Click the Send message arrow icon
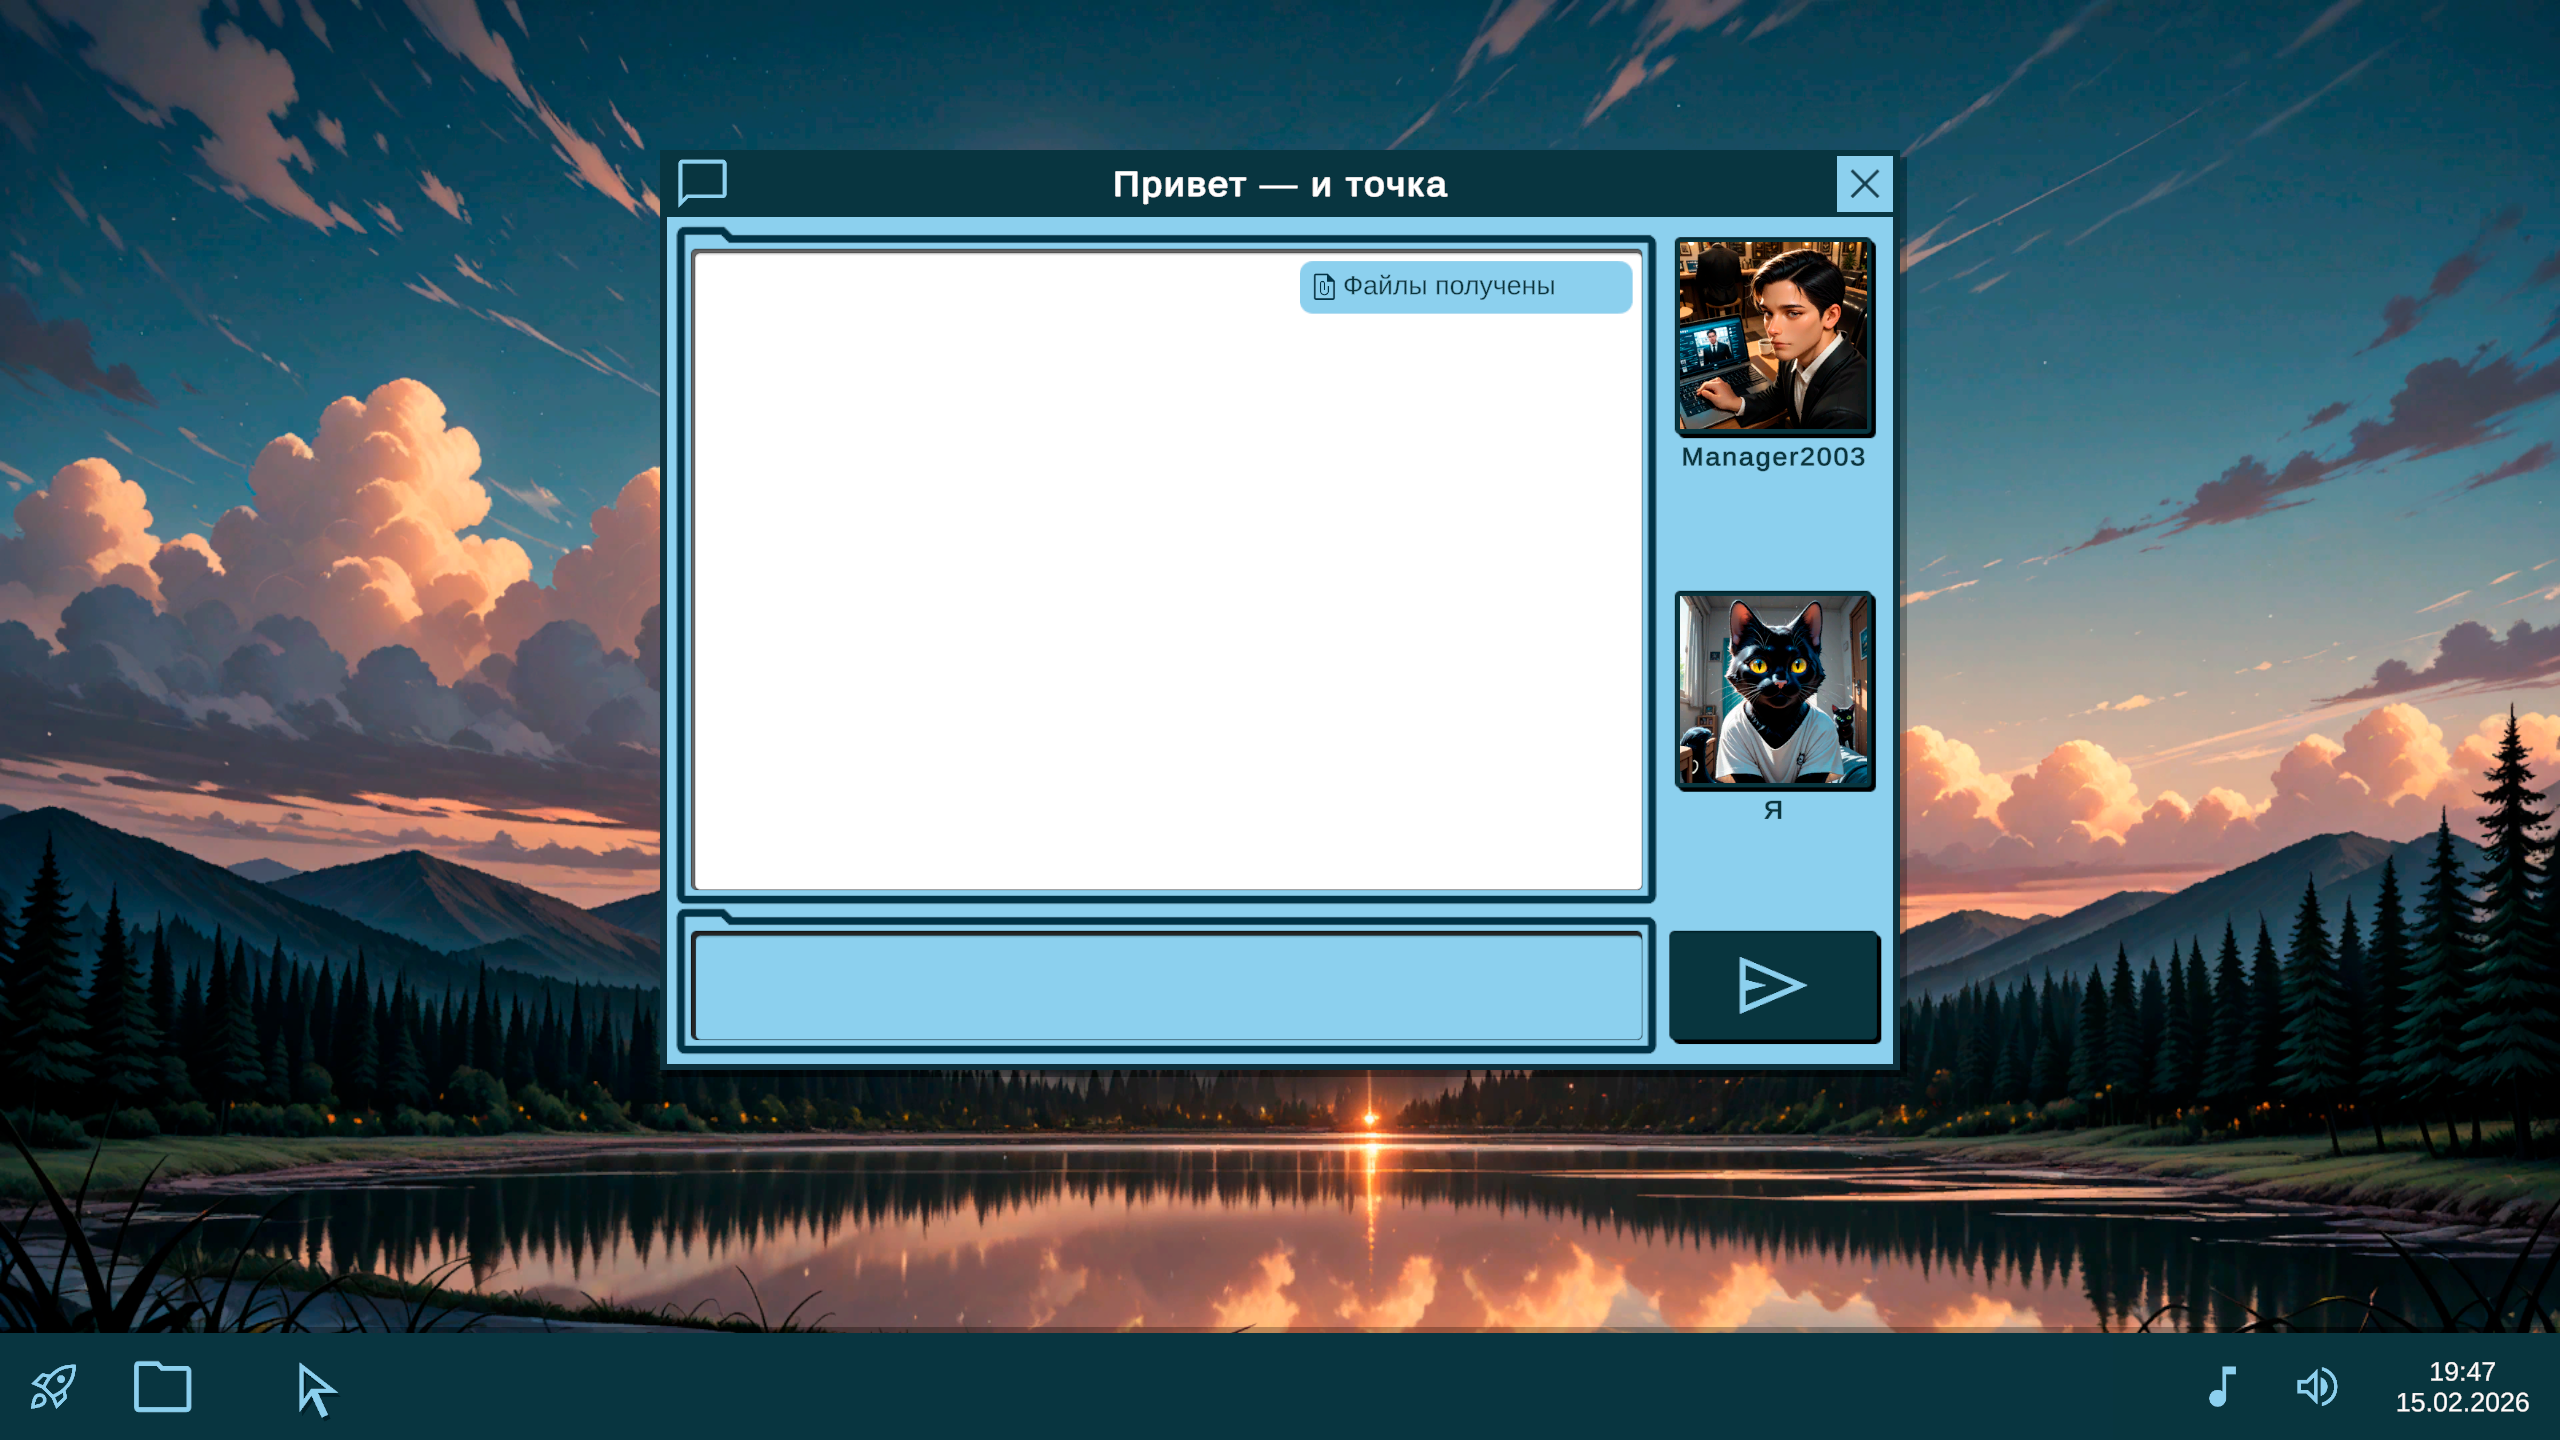2560x1440 pixels. coord(1774,984)
